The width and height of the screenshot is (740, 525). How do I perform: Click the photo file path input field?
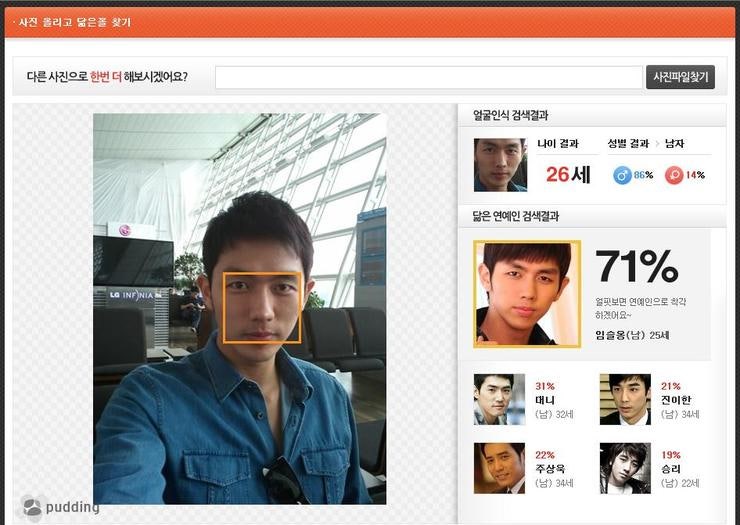click(x=428, y=77)
